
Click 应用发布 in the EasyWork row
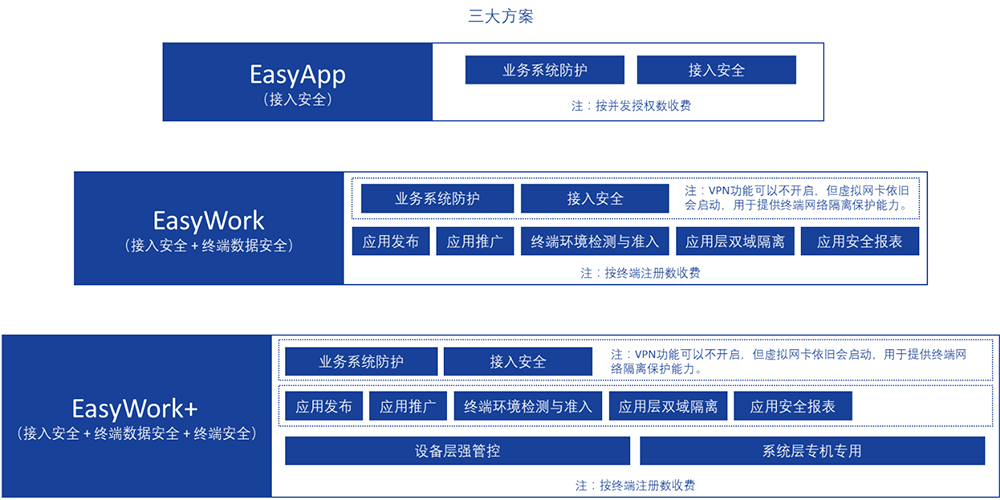[x=391, y=241]
